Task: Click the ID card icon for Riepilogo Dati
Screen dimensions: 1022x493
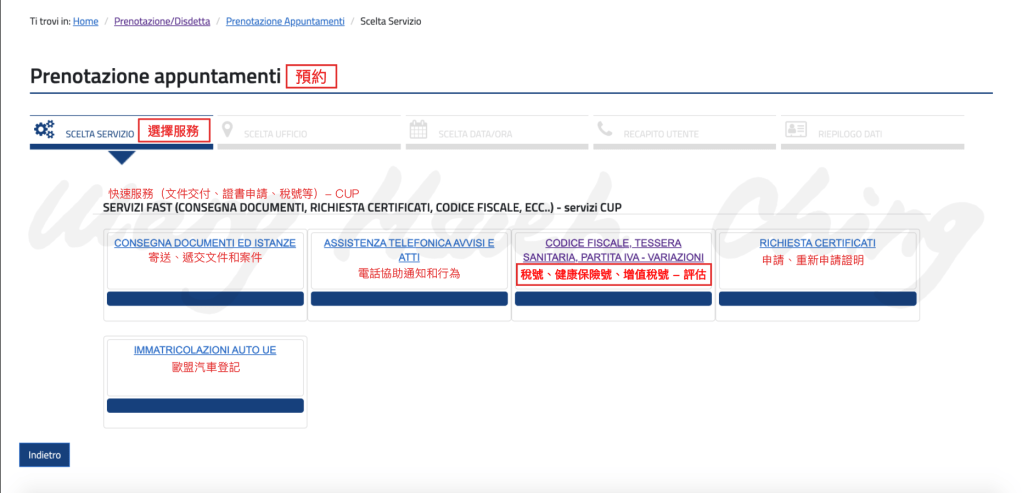Action: (x=795, y=130)
